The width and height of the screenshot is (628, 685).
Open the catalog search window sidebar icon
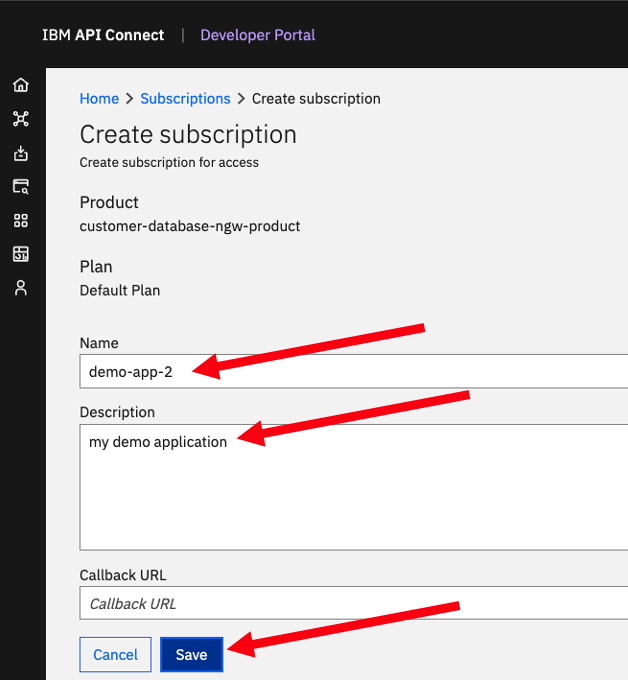click(21, 187)
